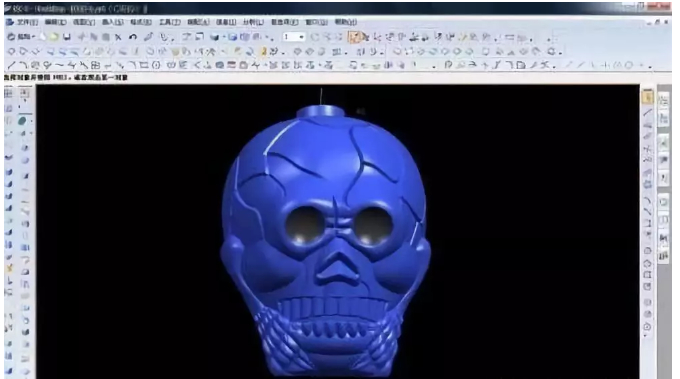
Task: Open the 工具(T) menu
Action: point(170,22)
